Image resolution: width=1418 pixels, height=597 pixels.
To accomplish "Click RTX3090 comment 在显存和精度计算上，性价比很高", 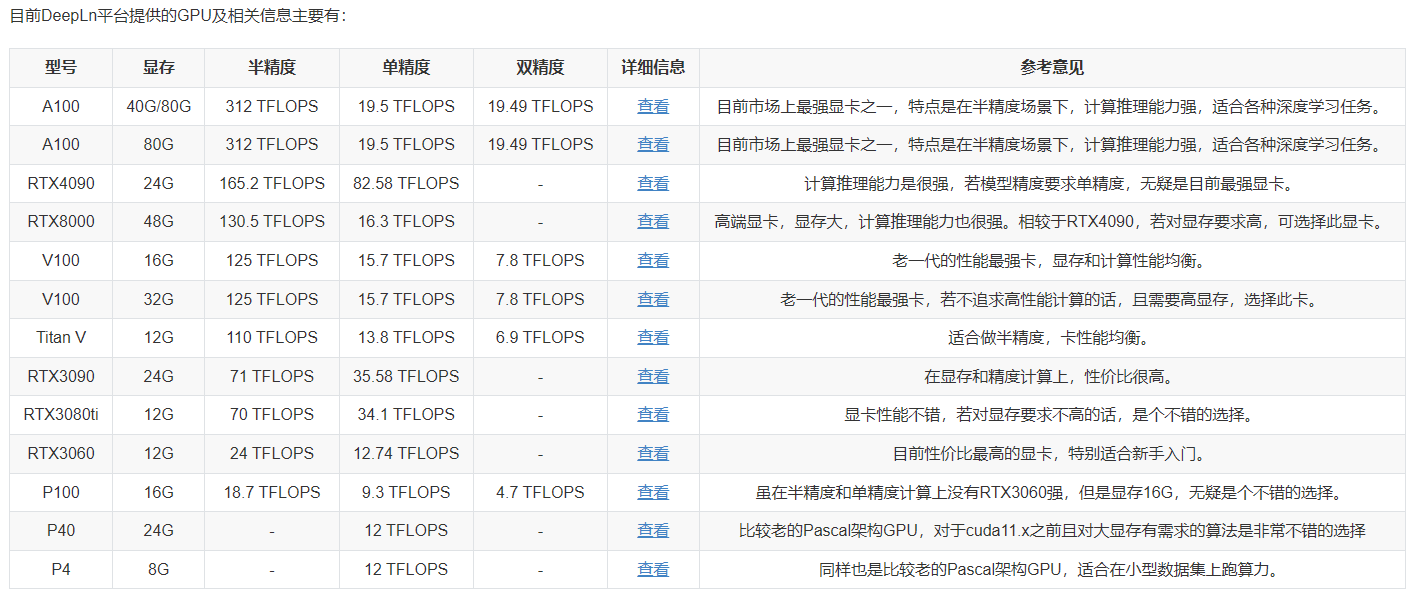I will tap(1052, 377).
